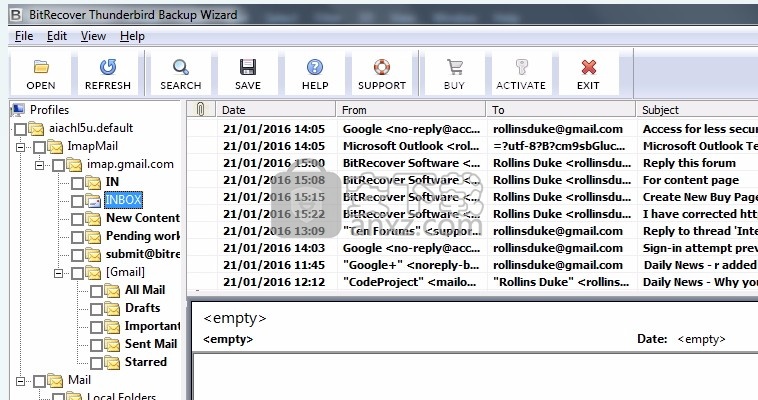The image size is (758, 400).
Task: Click the EXIT red cross icon
Action: pyautogui.click(x=588, y=67)
